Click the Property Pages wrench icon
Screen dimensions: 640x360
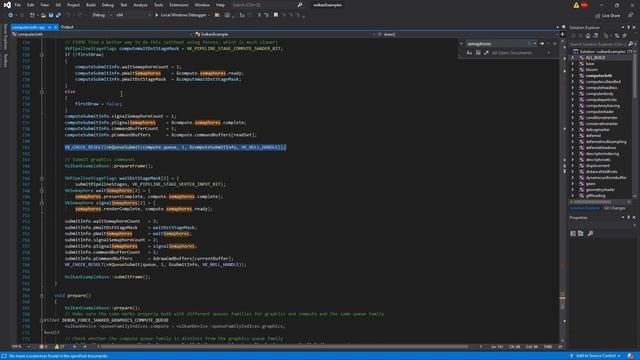click(x=590, y=233)
